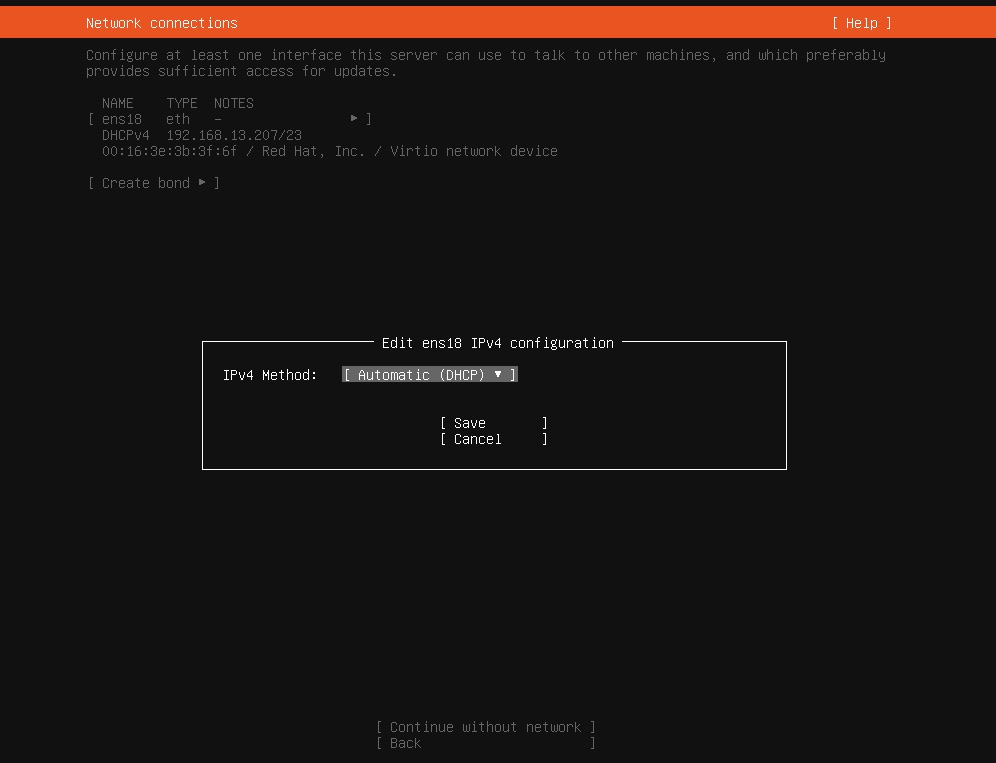Open the Help menu
Screen dimensions: 996x763
coord(861,23)
